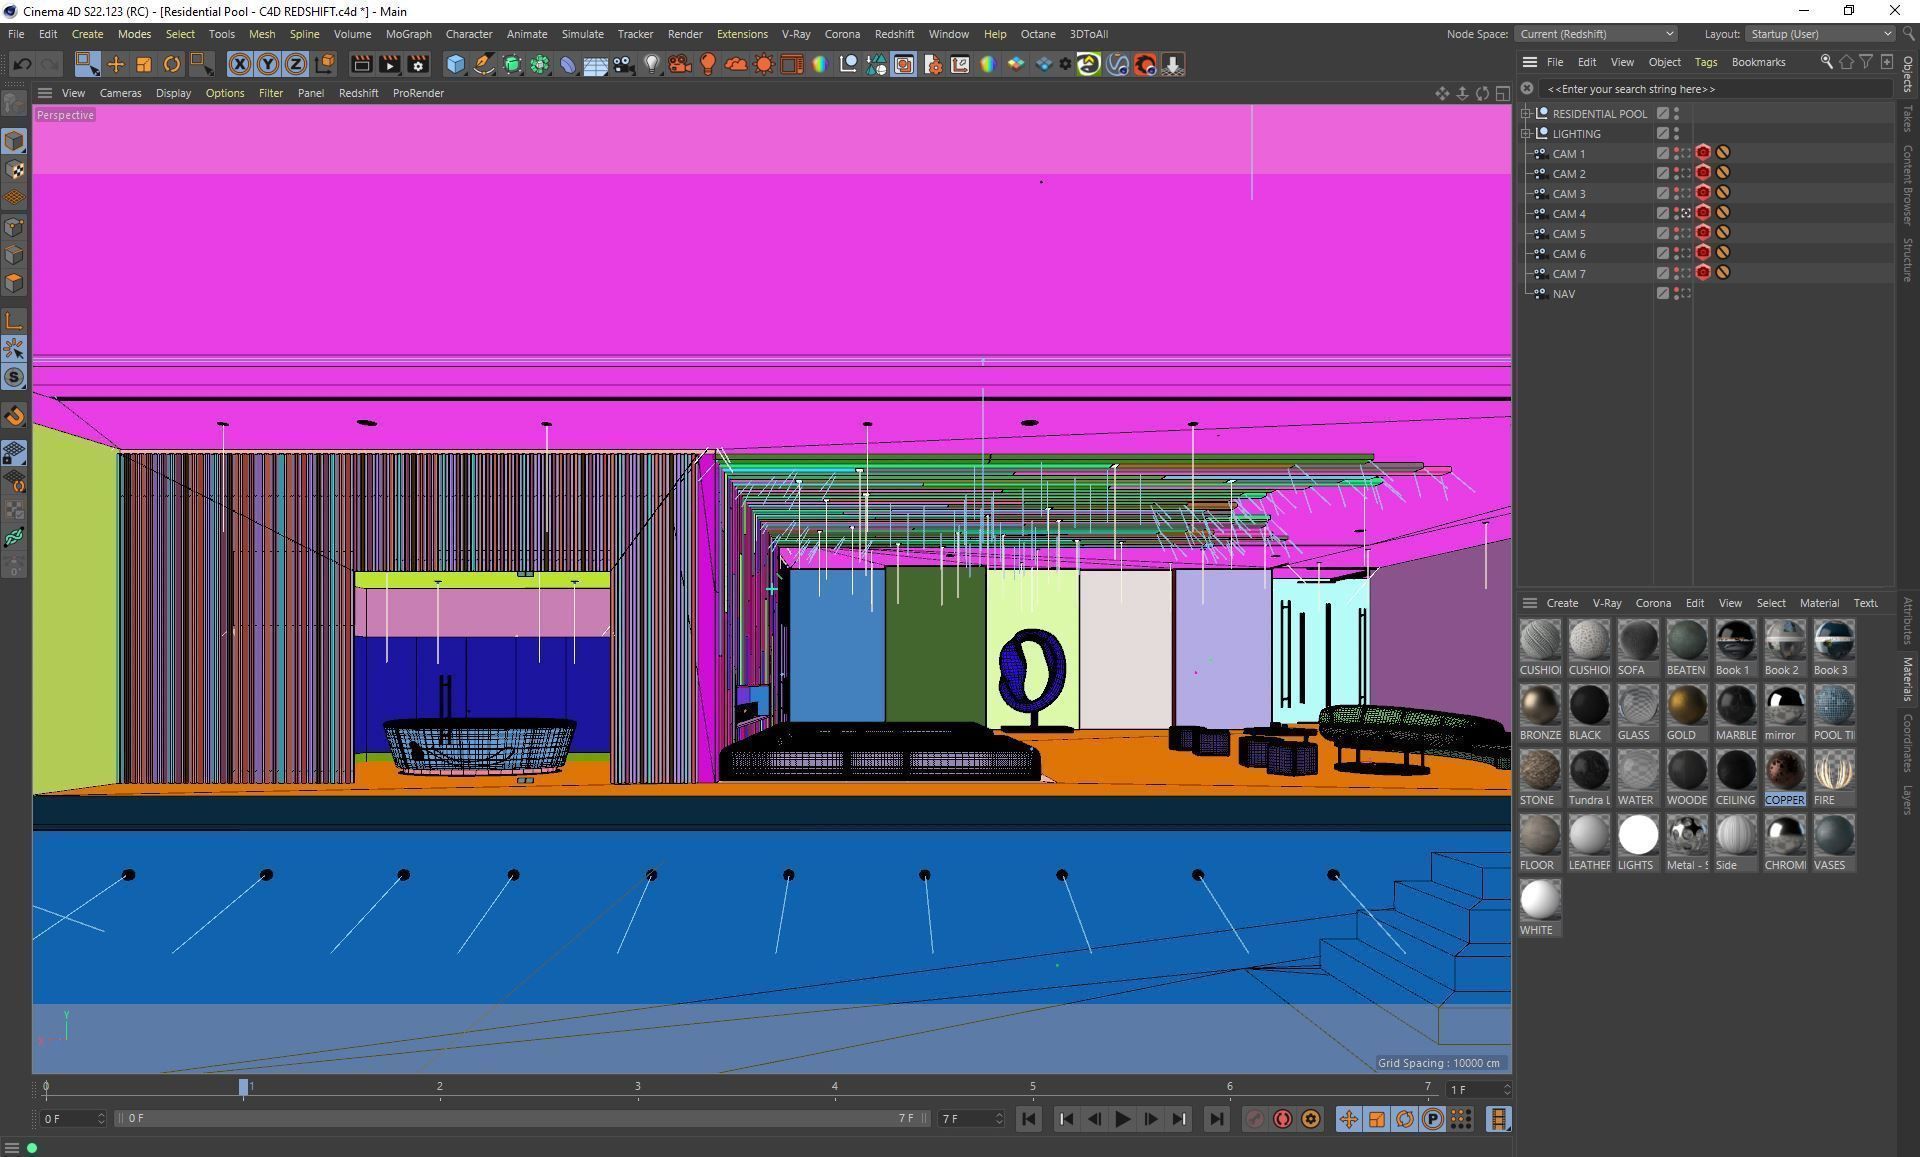Click Create in the Materials panel
The width and height of the screenshot is (1920, 1157).
coord(1561,603)
